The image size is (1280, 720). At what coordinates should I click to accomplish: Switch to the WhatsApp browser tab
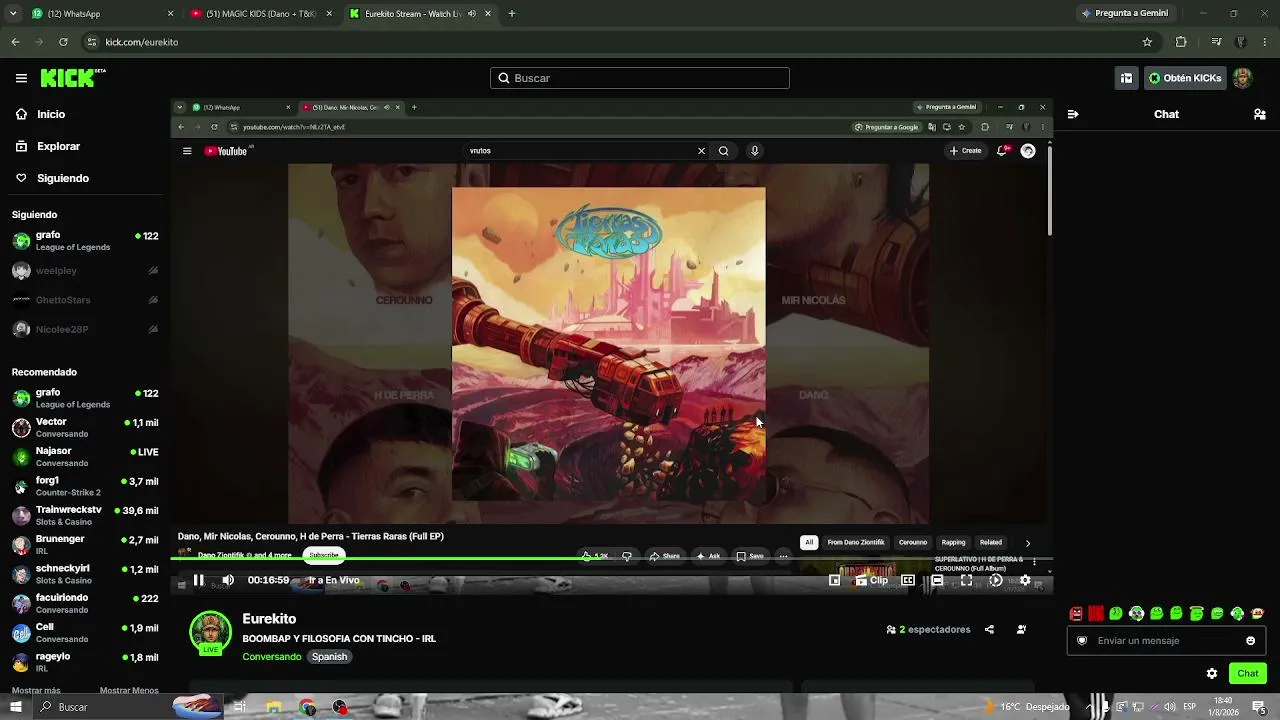pyautogui.click(x=103, y=14)
